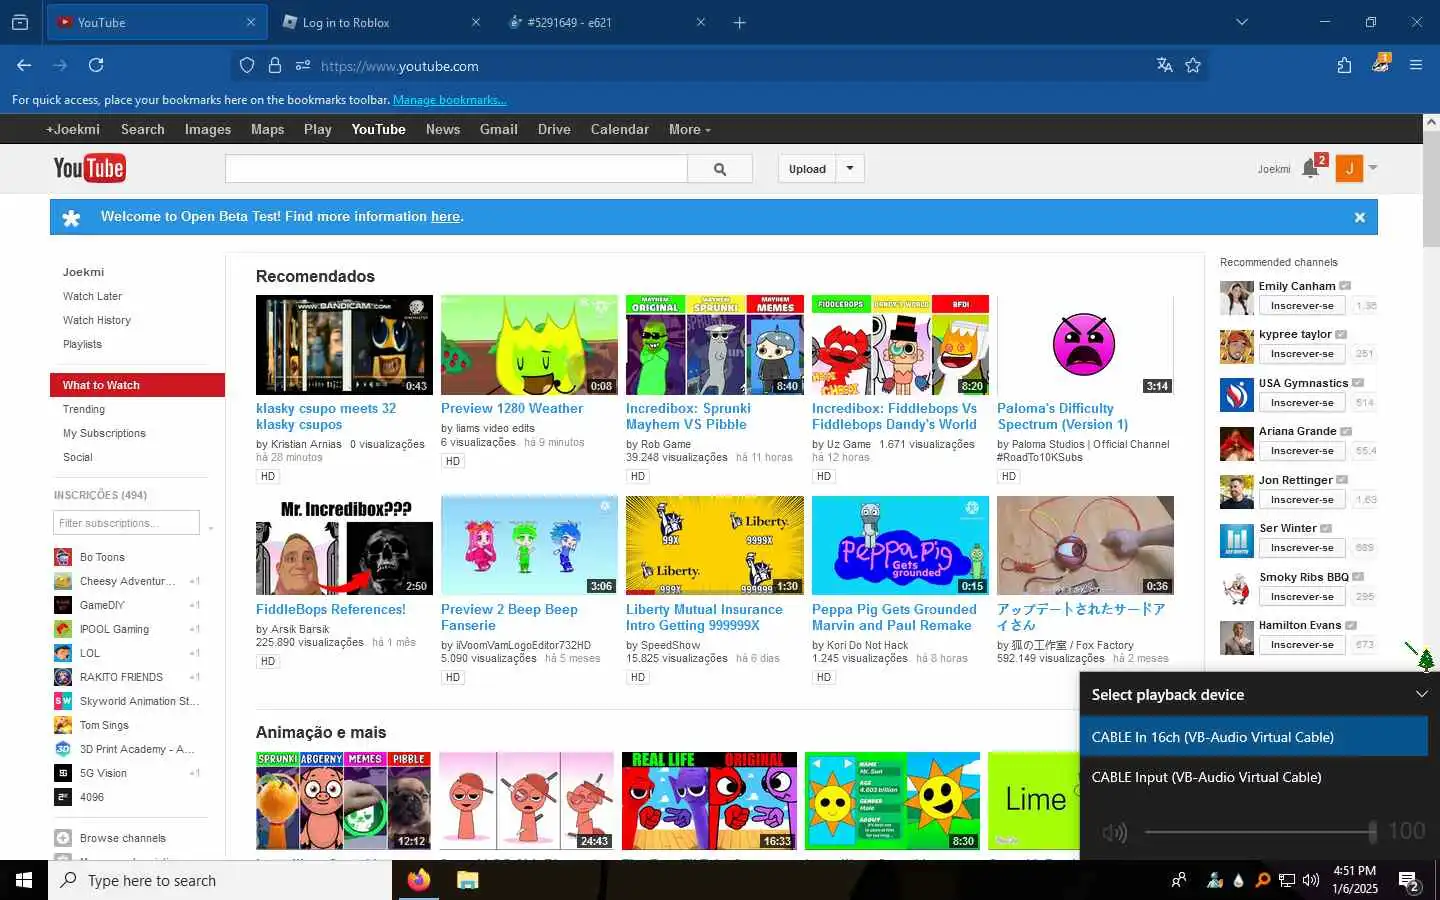
Task: Click the Windows taskbar search box
Action: pos(220,880)
